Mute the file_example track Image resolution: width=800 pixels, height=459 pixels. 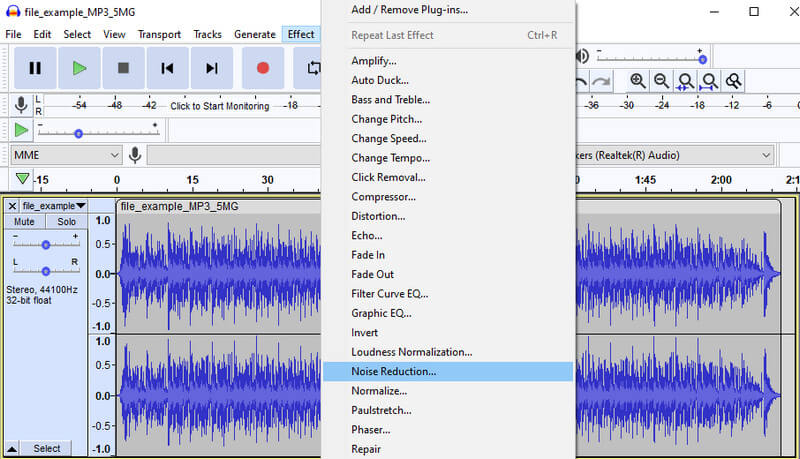tap(24, 222)
